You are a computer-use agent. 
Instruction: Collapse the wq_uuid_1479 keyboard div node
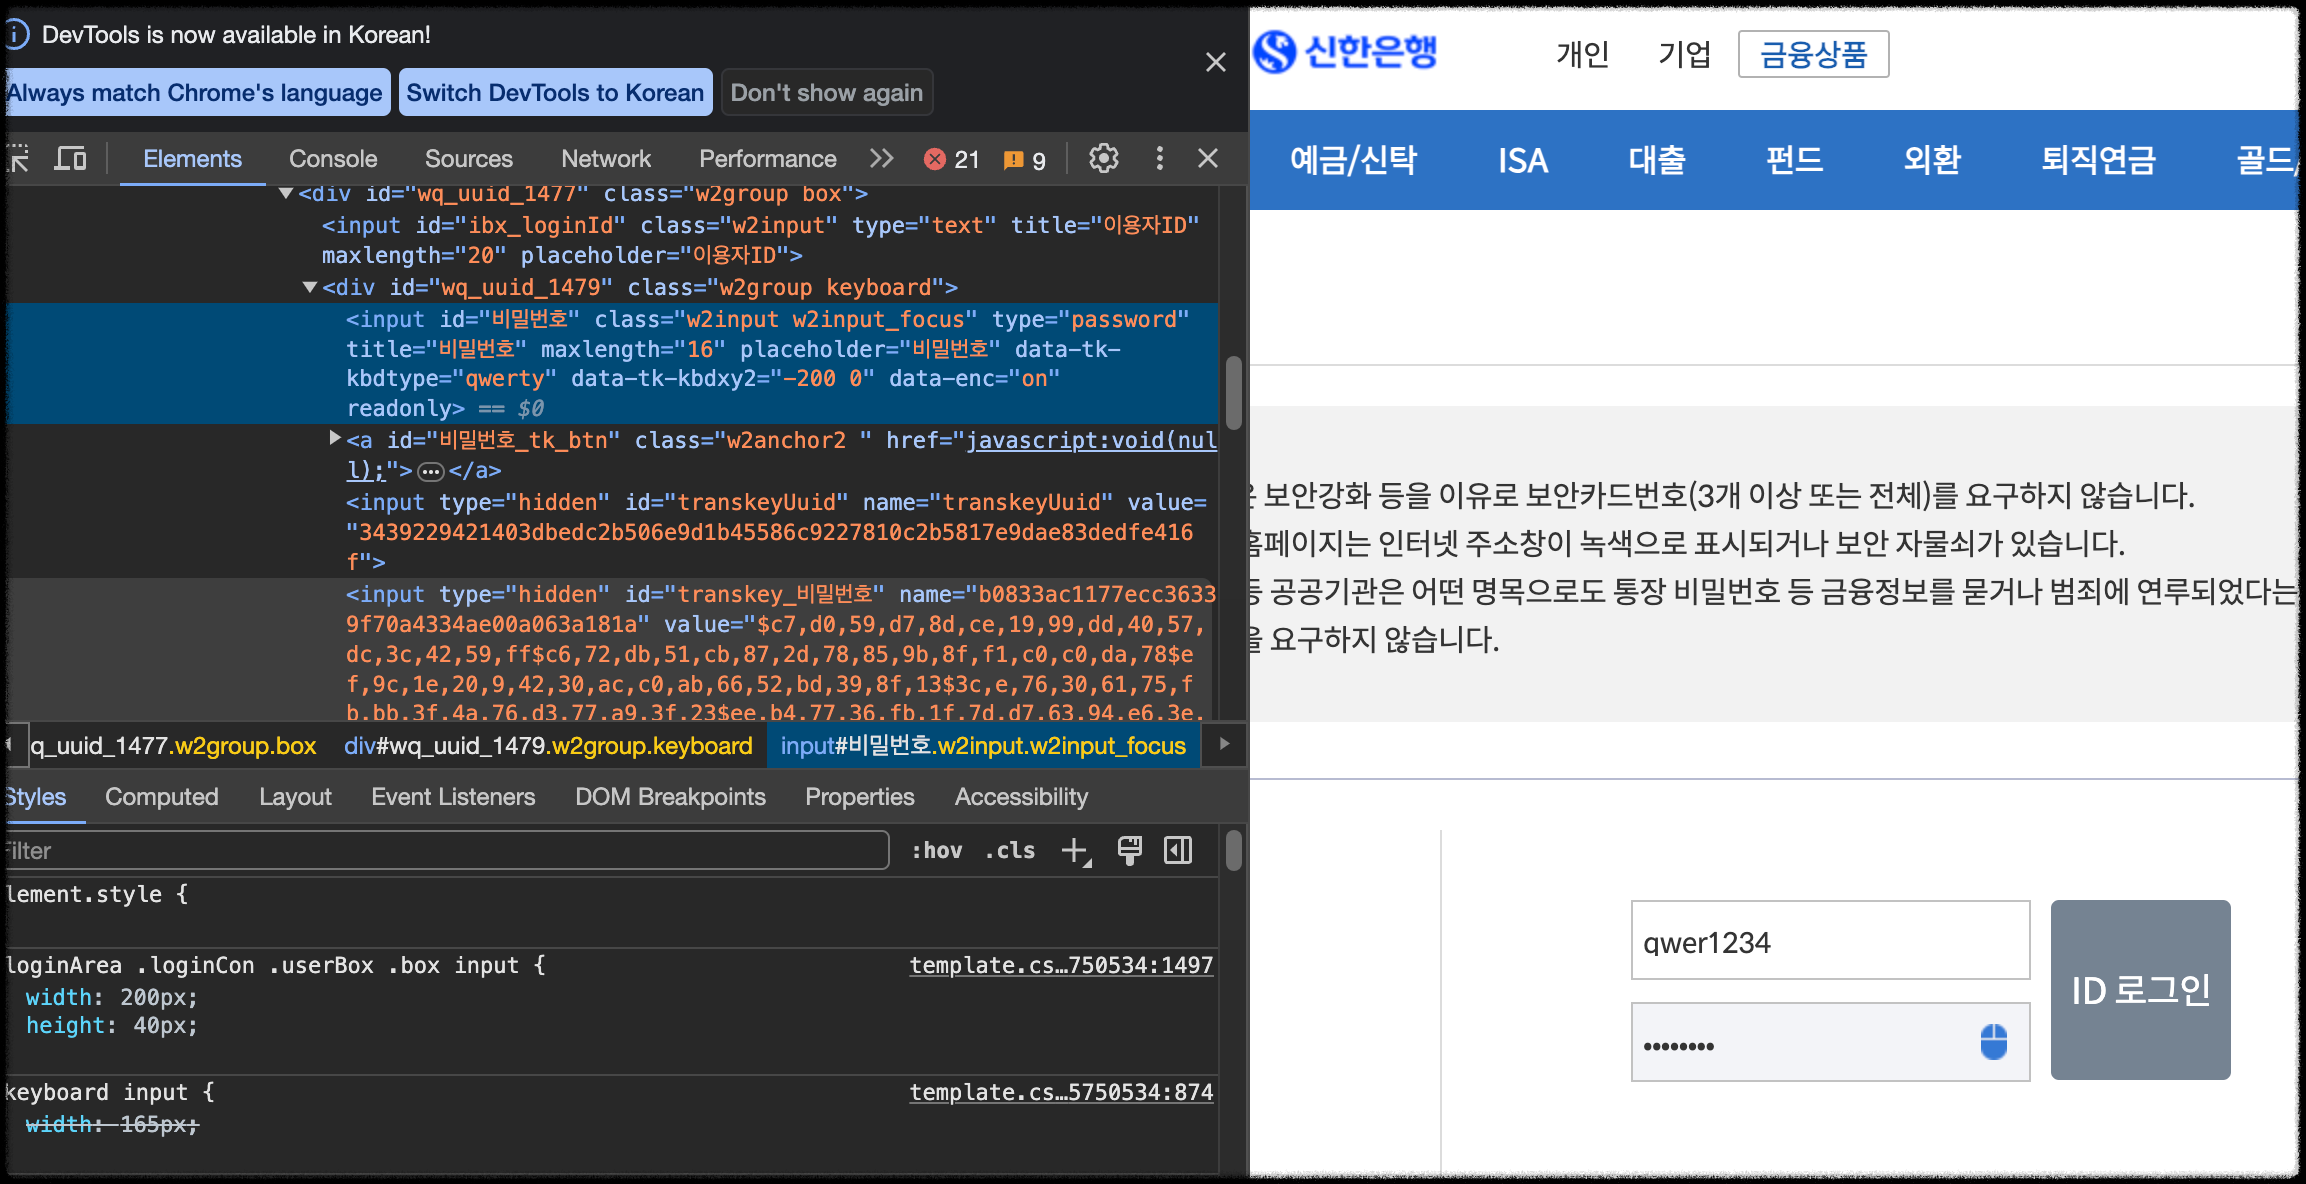pyautogui.click(x=310, y=287)
